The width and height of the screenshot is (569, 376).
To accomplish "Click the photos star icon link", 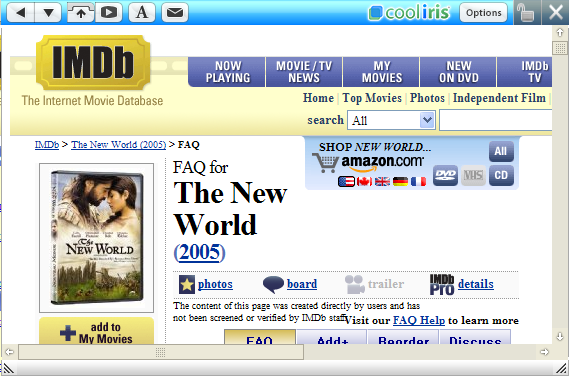I will (x=187, y=284).
